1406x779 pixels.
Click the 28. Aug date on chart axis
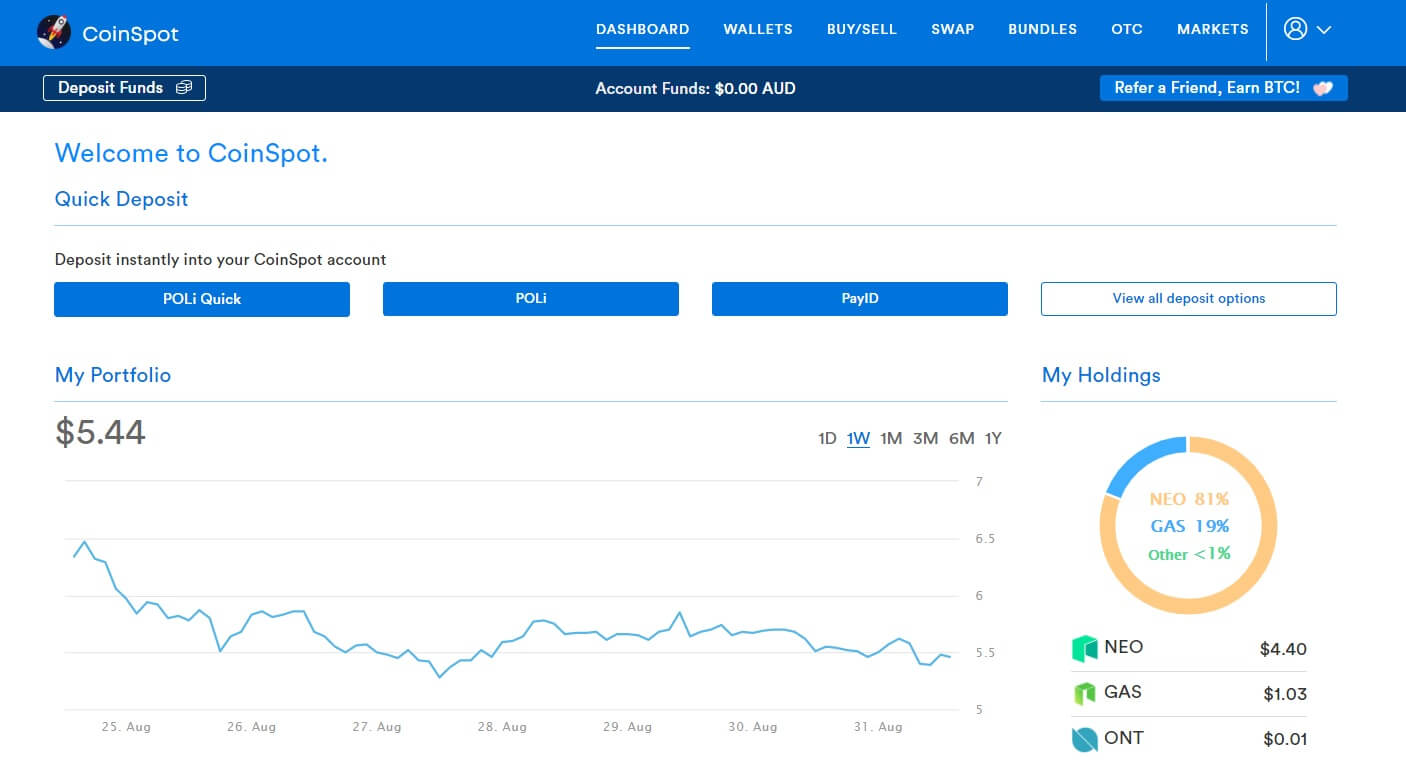click(x=501, y=727)
